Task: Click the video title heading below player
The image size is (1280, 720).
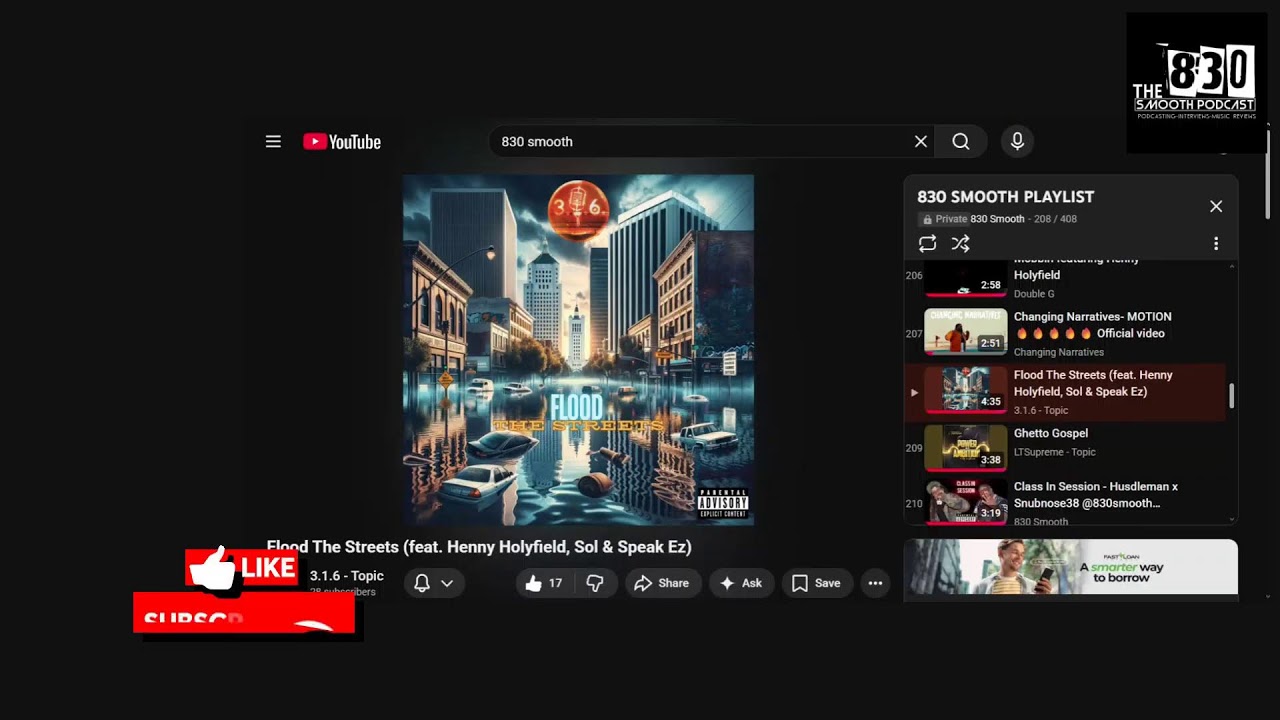Action: 479,547
